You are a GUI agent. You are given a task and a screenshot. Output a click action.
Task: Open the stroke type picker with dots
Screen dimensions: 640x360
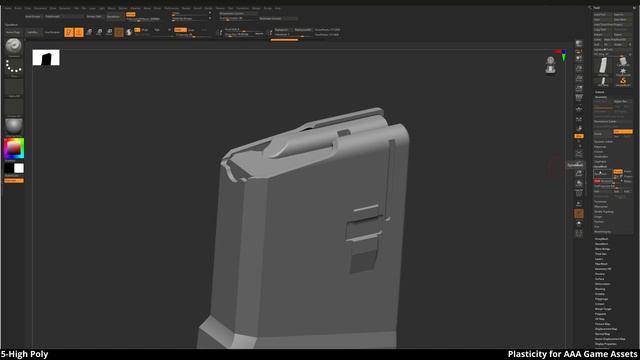(13, 66)
